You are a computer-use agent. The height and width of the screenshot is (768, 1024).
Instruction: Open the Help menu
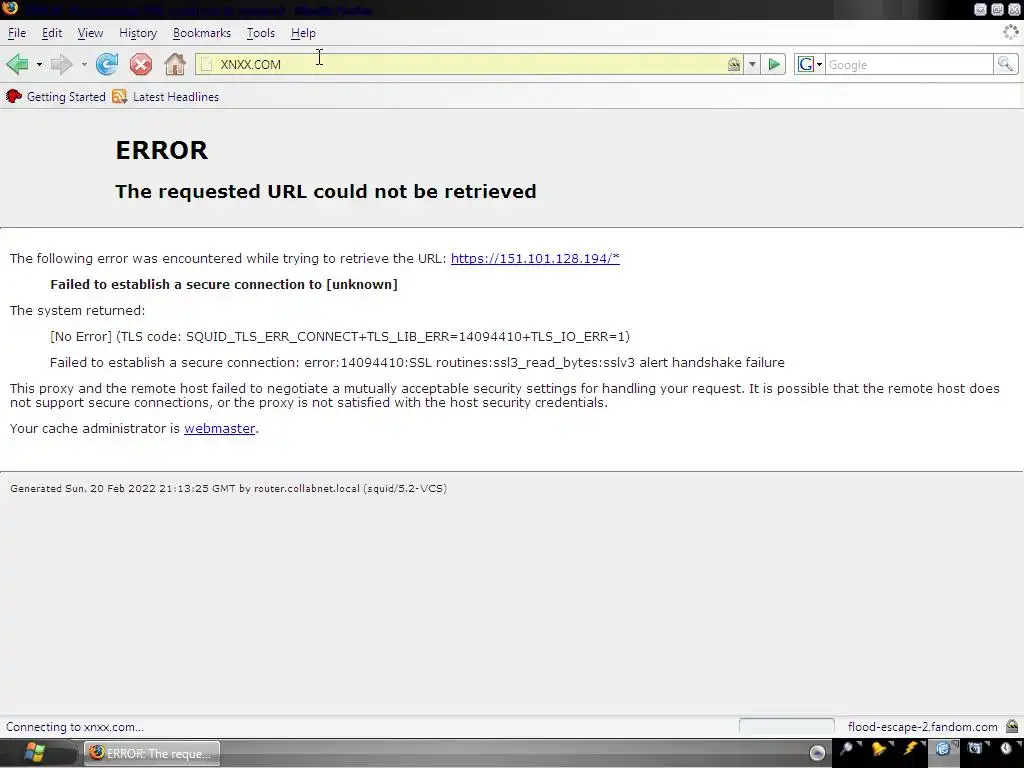coord(303,33)
